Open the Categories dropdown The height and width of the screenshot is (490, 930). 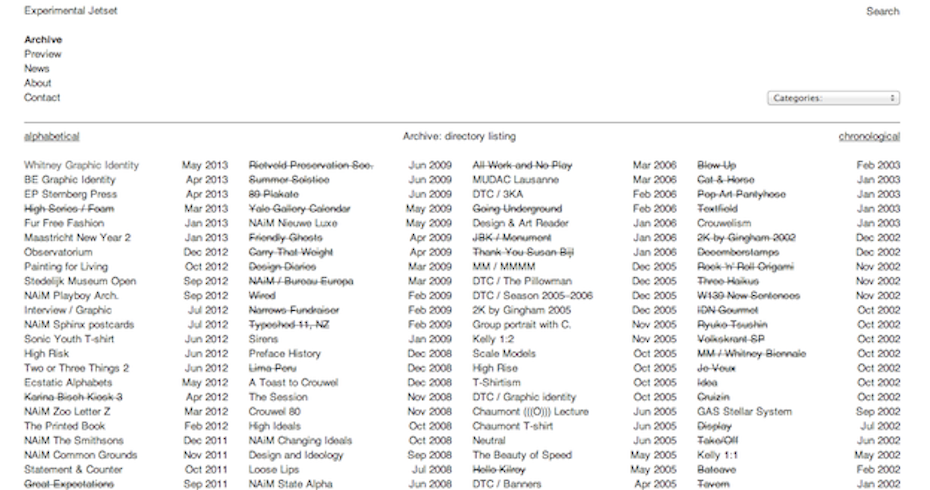pyautogui.click(x=833, y=98)
